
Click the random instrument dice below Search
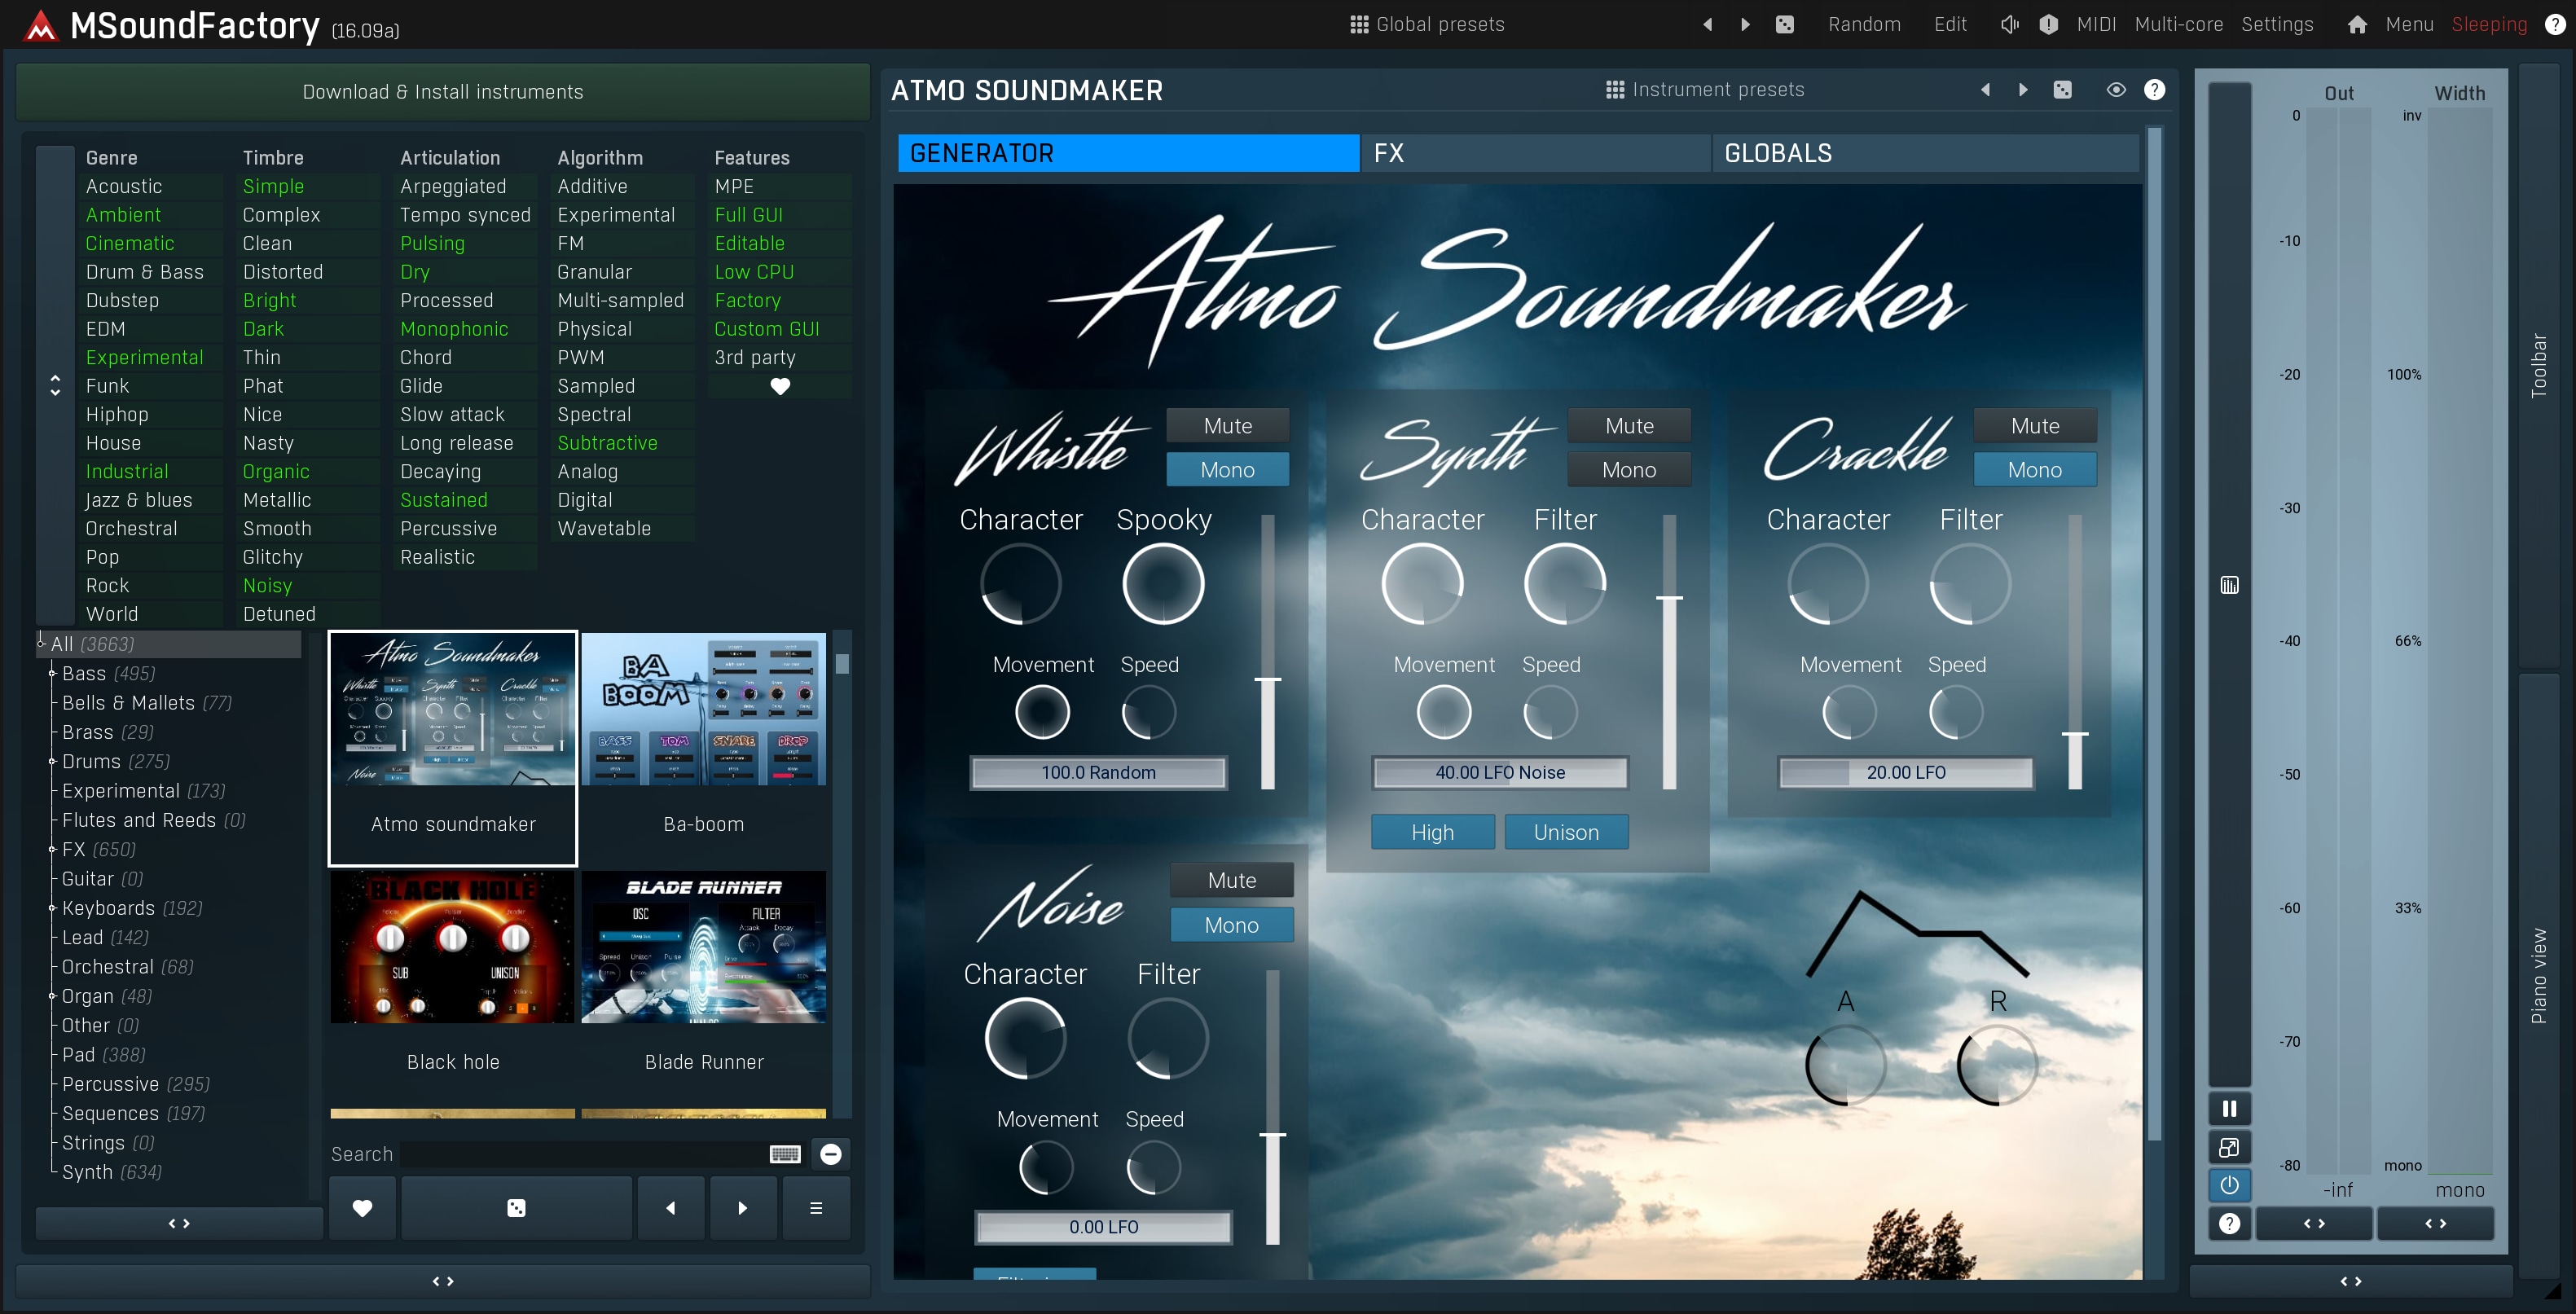click(x=516, y=1208)
